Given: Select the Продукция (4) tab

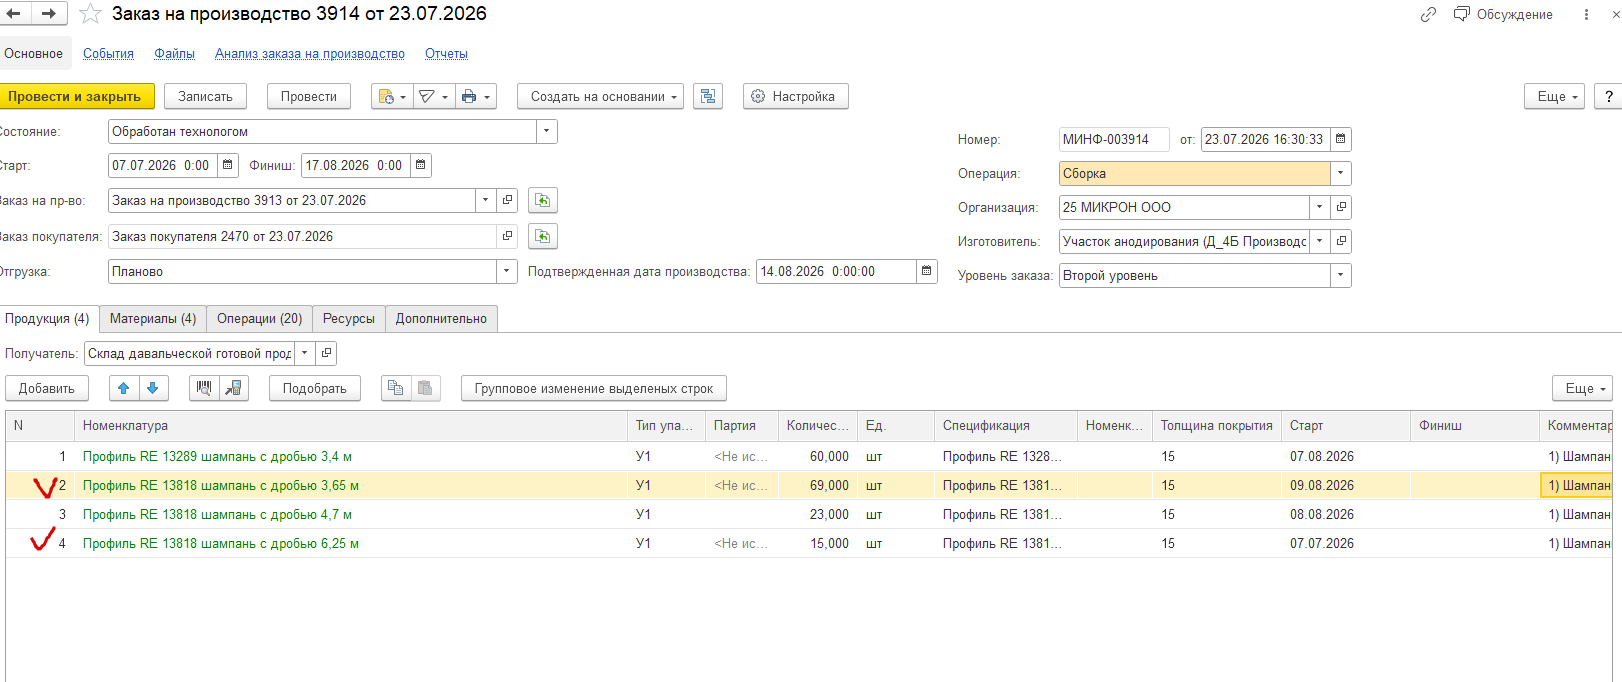Looking at the screenshot, I should [47, 318].
